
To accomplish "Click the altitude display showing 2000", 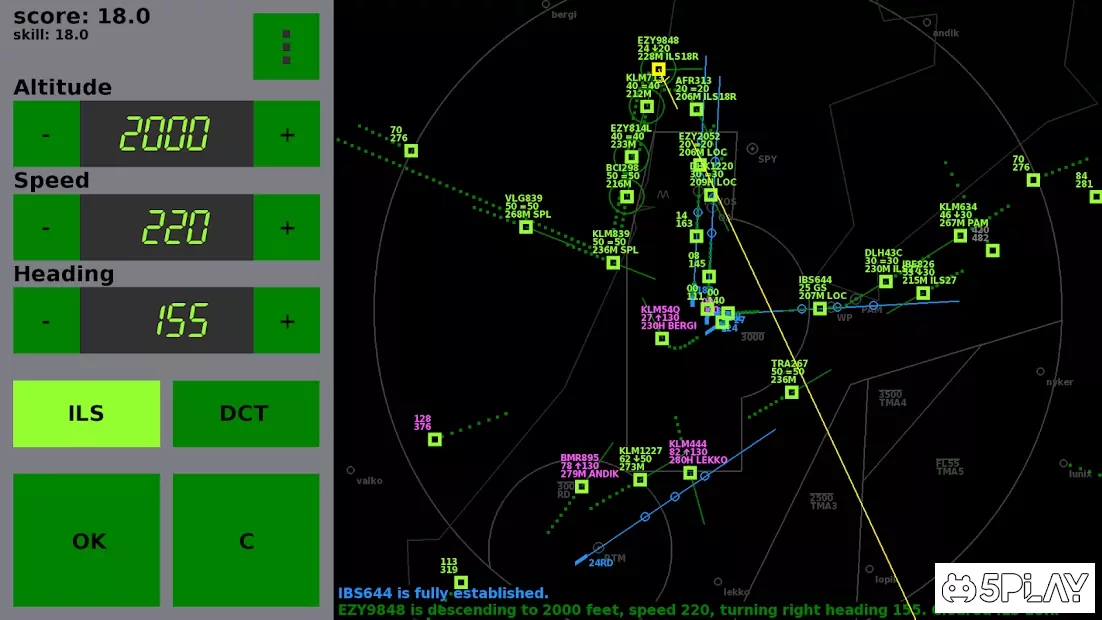I will pos(166,134).
